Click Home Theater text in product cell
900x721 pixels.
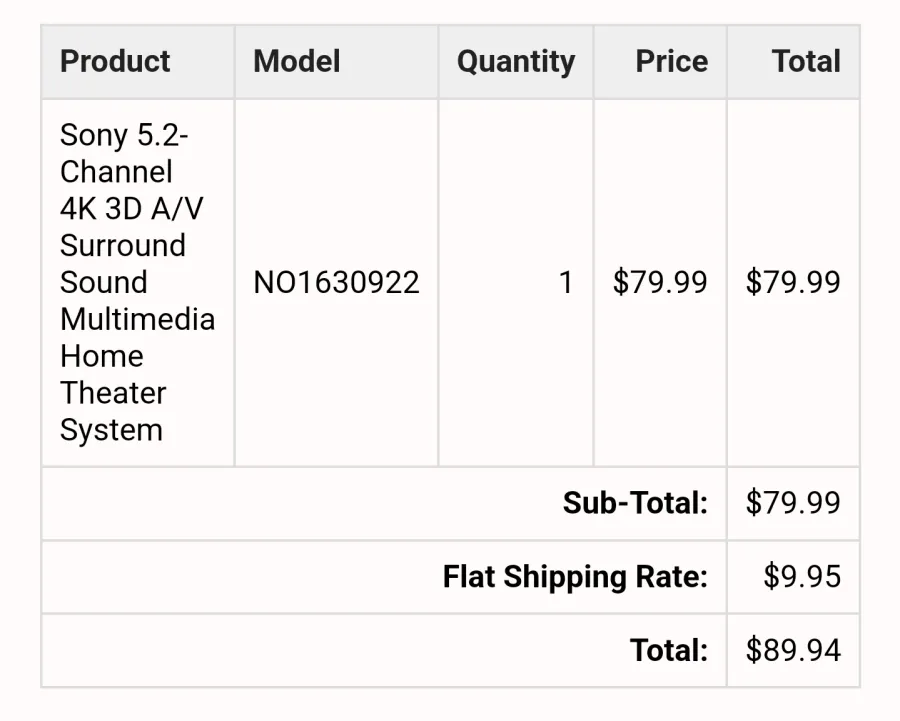coord(113,374)
